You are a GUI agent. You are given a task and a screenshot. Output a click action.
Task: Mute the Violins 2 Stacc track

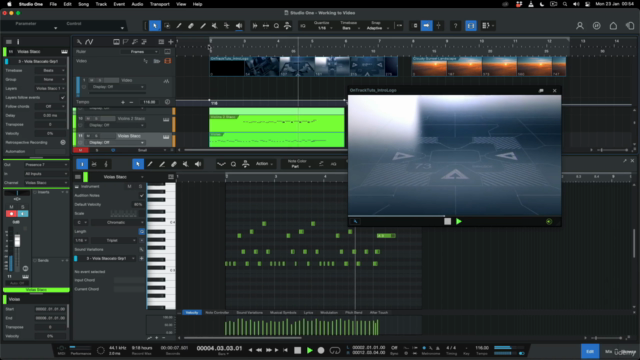88,118
